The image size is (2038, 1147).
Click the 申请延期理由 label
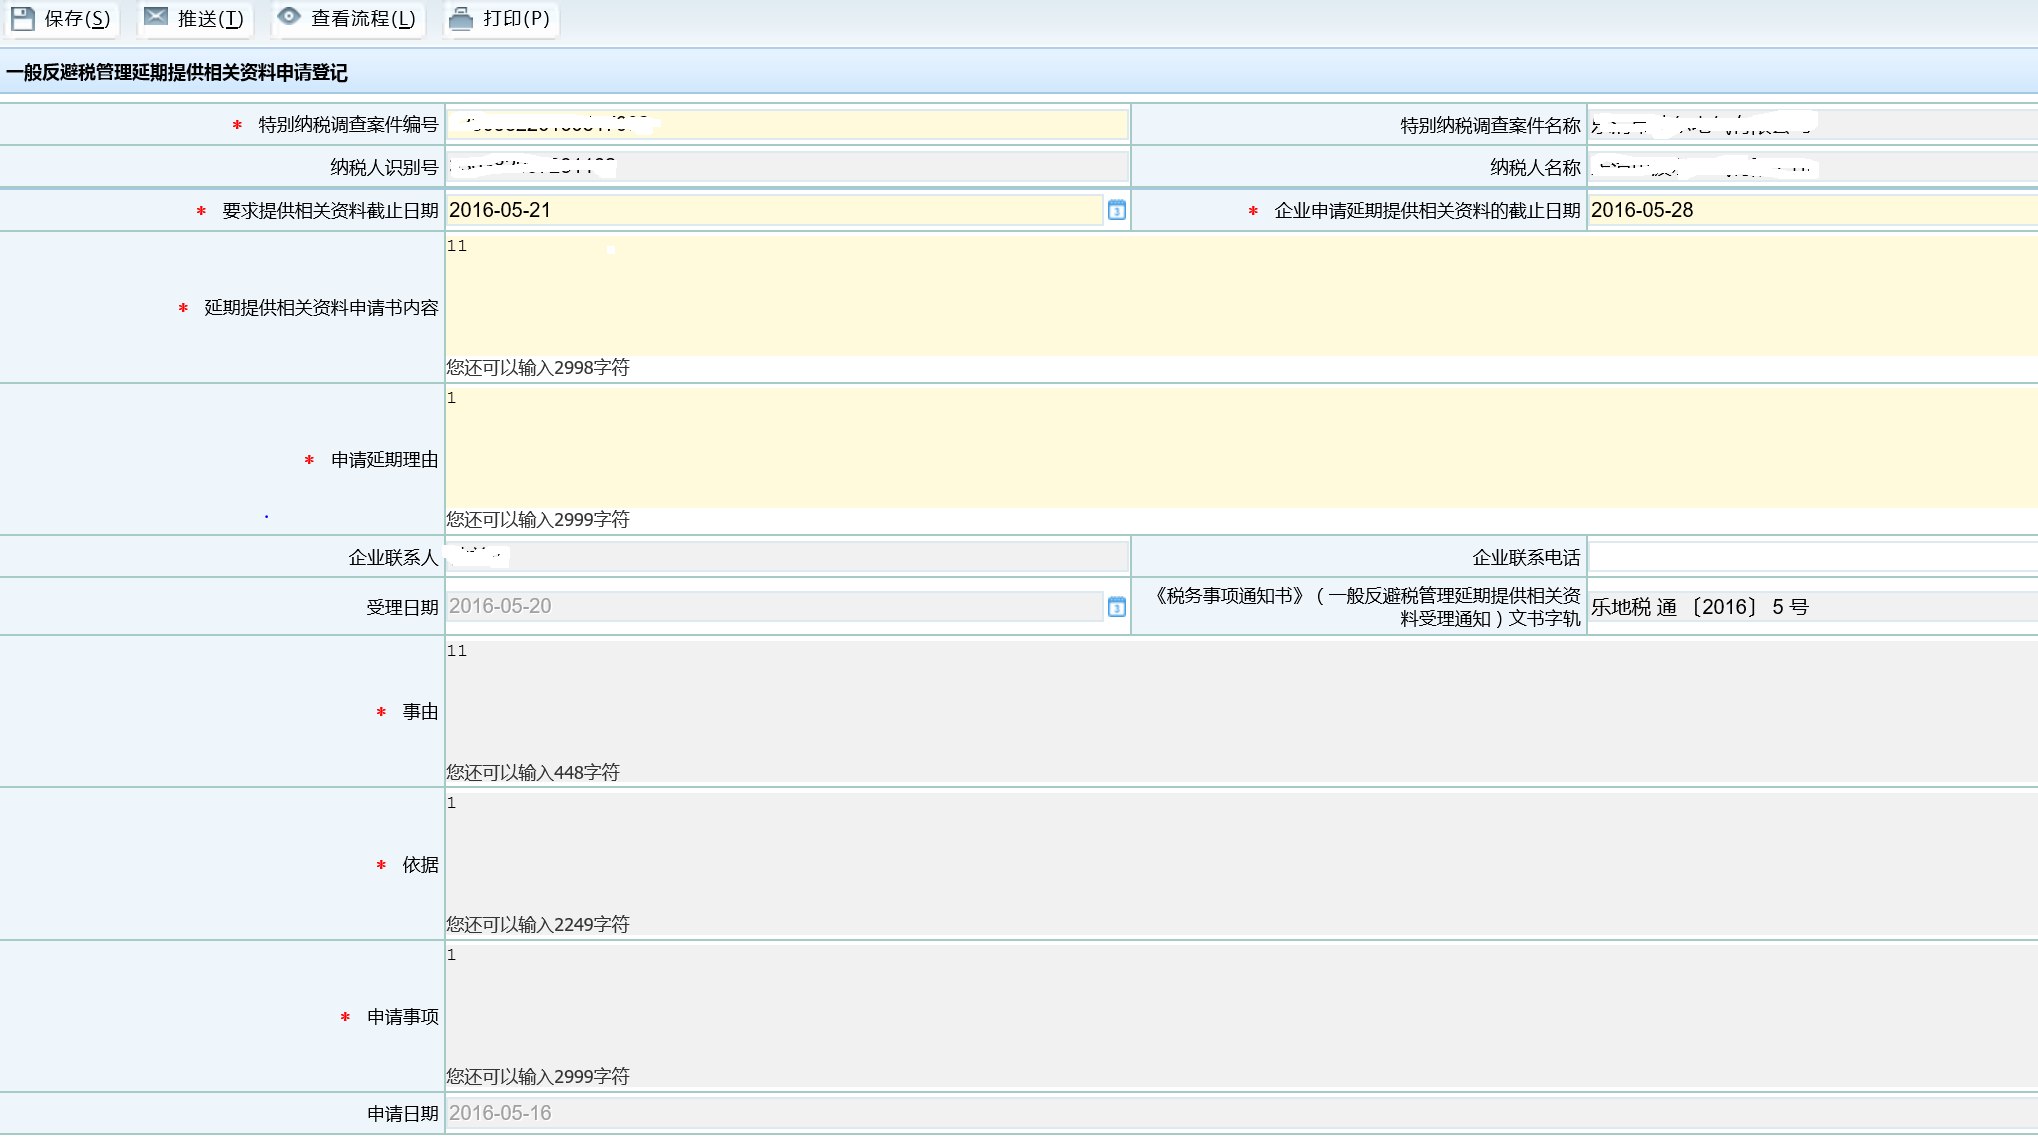(385, 459)
